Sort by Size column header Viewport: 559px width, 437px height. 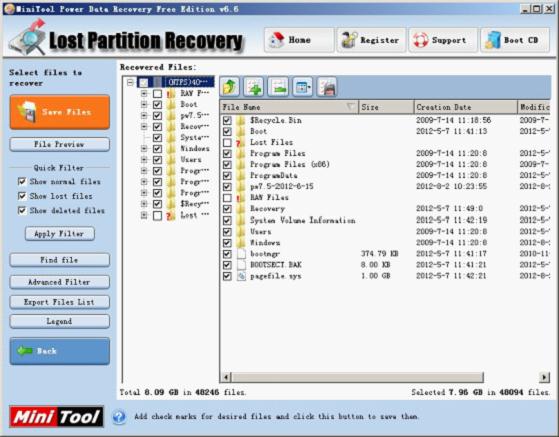386,107
